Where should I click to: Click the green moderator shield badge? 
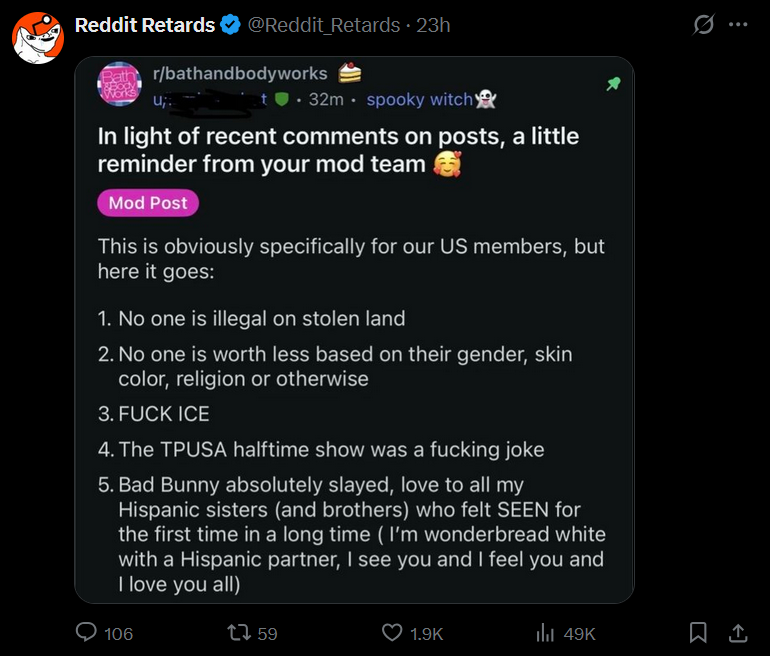tap(281, 99)
